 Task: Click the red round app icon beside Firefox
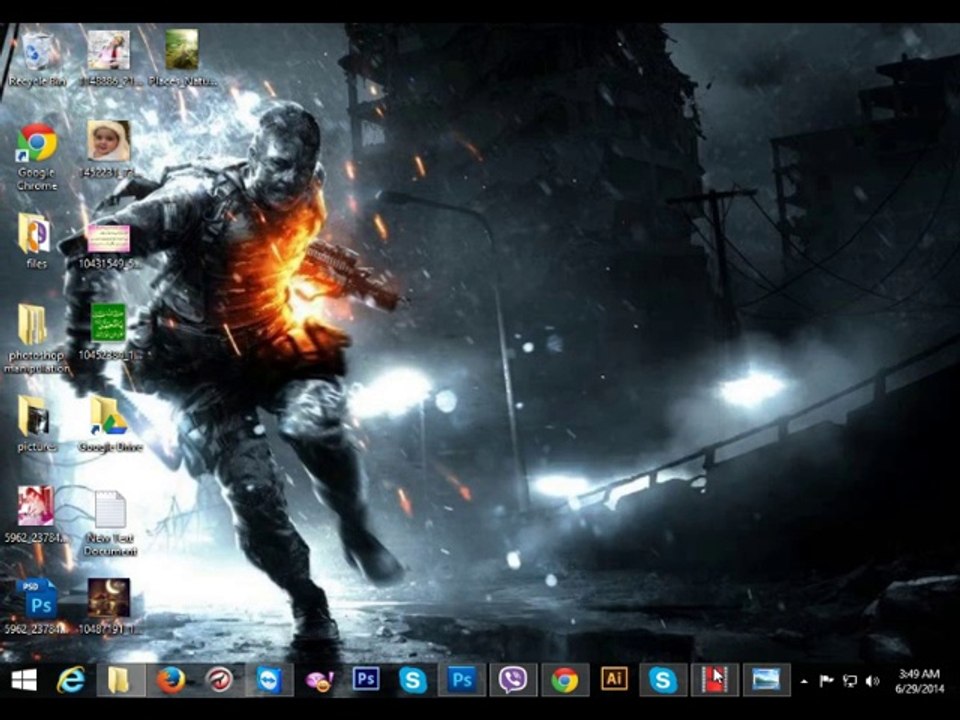pyautogui.click(x=219, y=680)
